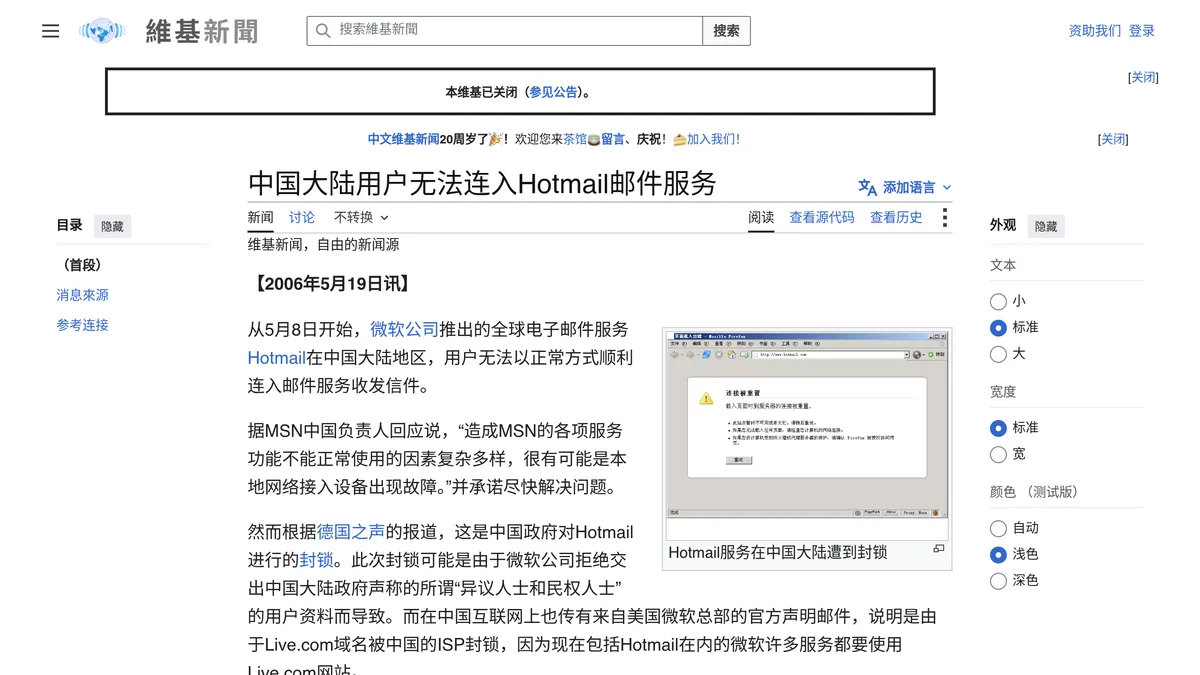
Task: Select large text size
Action: (998, 354)
